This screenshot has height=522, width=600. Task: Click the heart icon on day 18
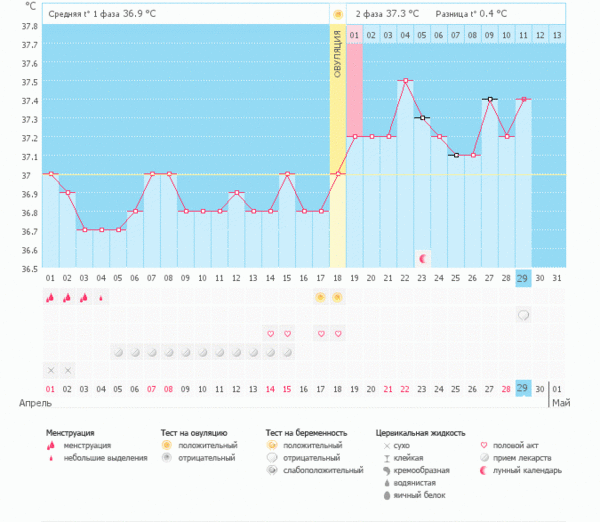click(337, 333)
